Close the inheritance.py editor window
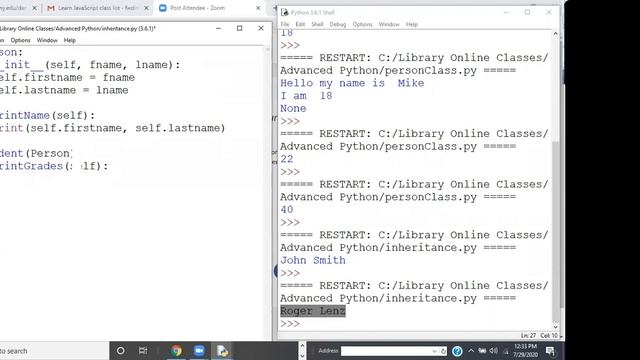This screenshot has height=360, width=640. coord(261,28)
